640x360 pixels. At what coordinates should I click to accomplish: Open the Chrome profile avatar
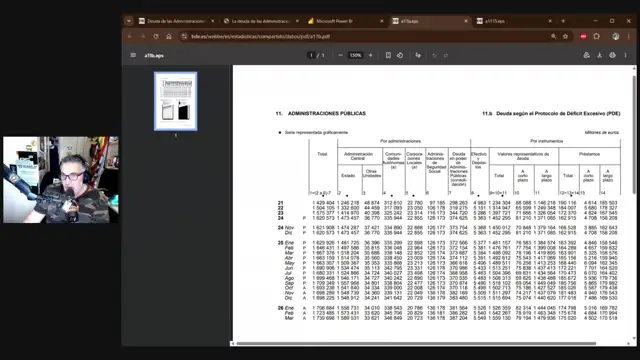tap(616, 36)
